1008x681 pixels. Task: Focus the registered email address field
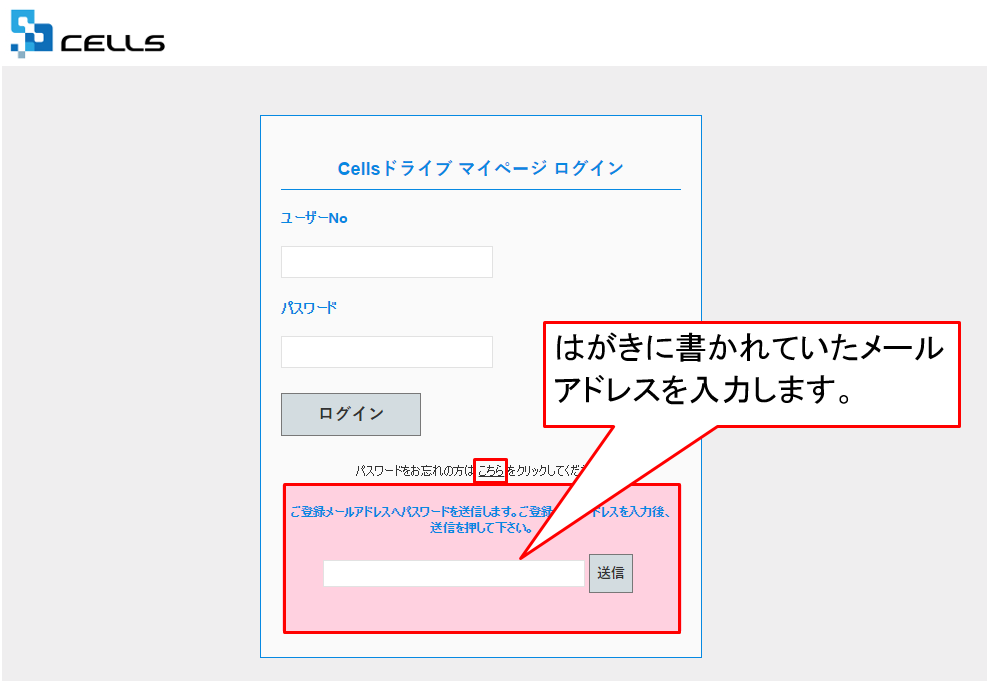tap(453, 573)
